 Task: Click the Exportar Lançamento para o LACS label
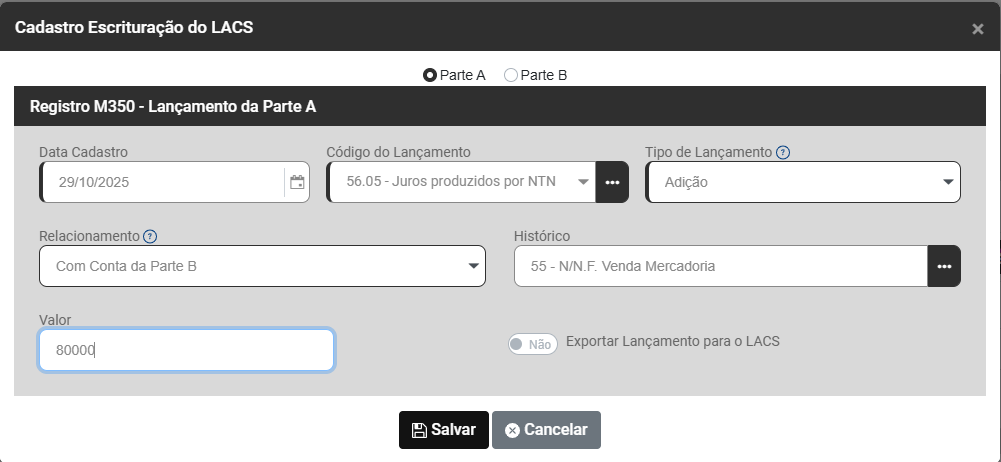672,341
